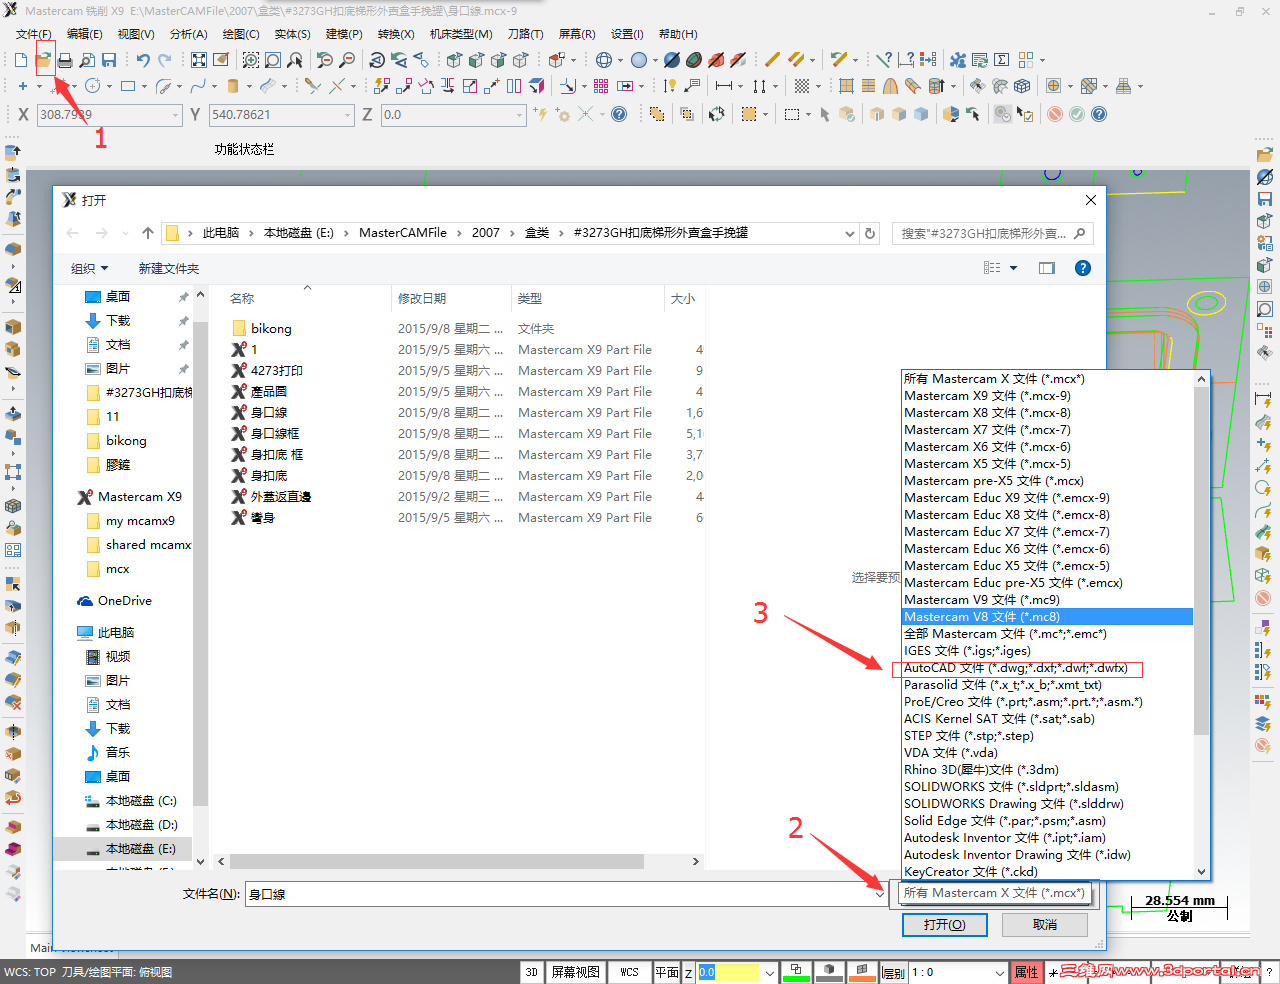Open the 绘图(C) menu
This screenshot has height=984, width=1280.
click(241, 34)
